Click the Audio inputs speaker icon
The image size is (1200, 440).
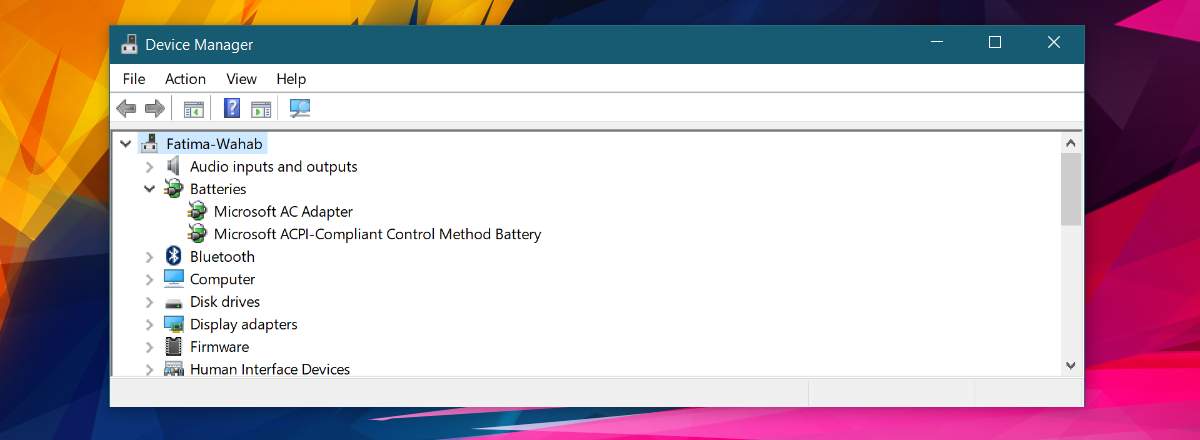point(174,166)
